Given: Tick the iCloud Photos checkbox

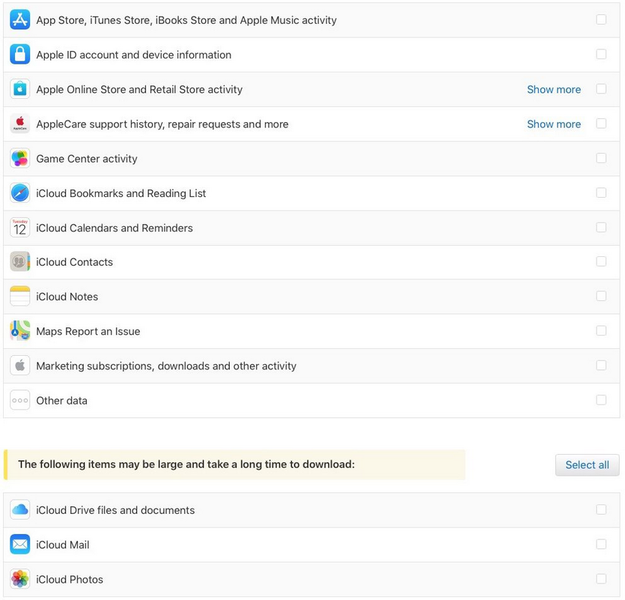Looking at the screenshot, I should coord(601,579).
